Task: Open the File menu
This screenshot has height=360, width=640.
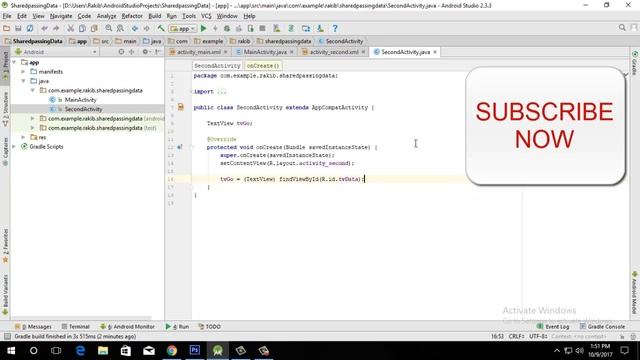Action: [7, 16]
